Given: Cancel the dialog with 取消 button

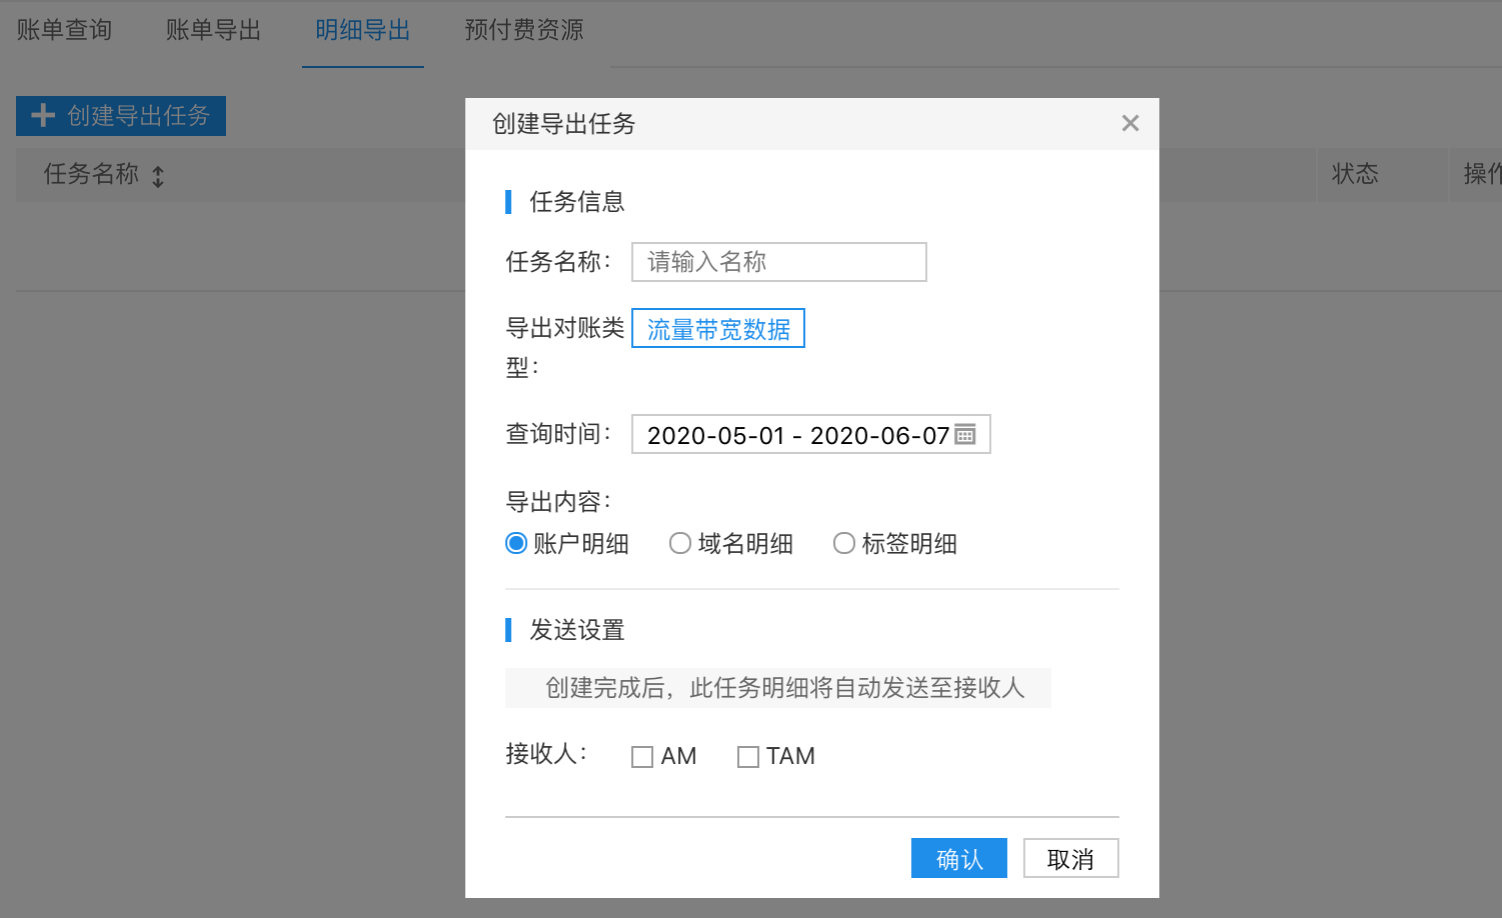Looking at the screenshot, I should (x=1071, y=858).
